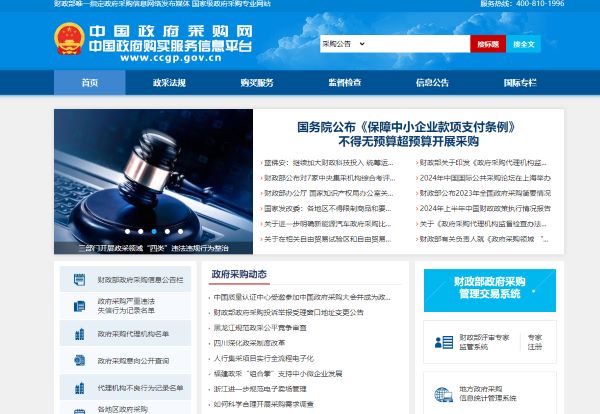Open headline 国务院公布《保障中小企业款项支付条例》

click(x=406, y=127)
